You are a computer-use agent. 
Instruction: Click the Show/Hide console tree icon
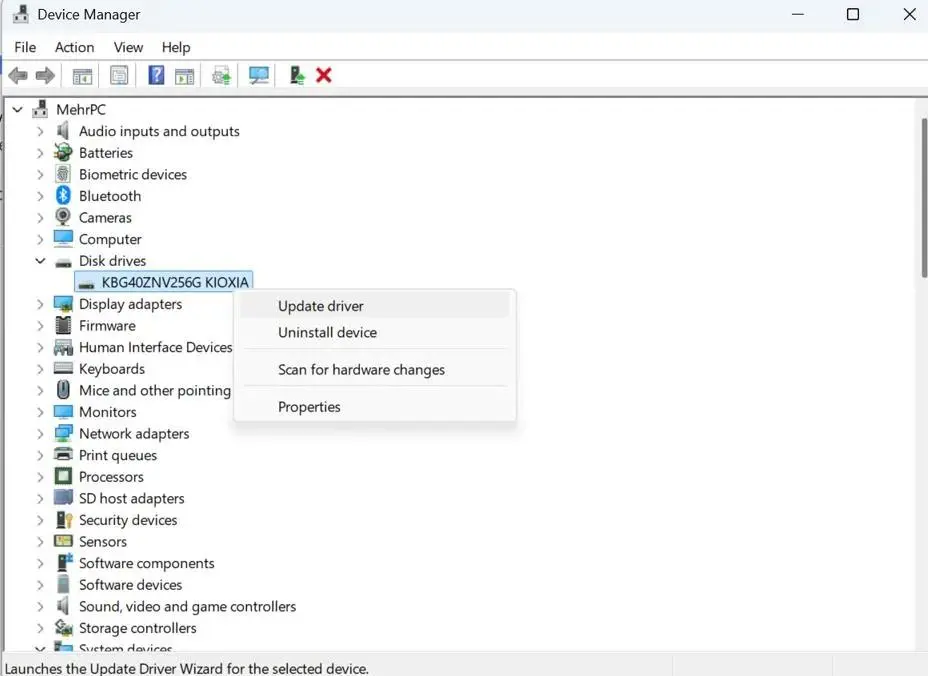pyautogui.click(x=82, y=76)
